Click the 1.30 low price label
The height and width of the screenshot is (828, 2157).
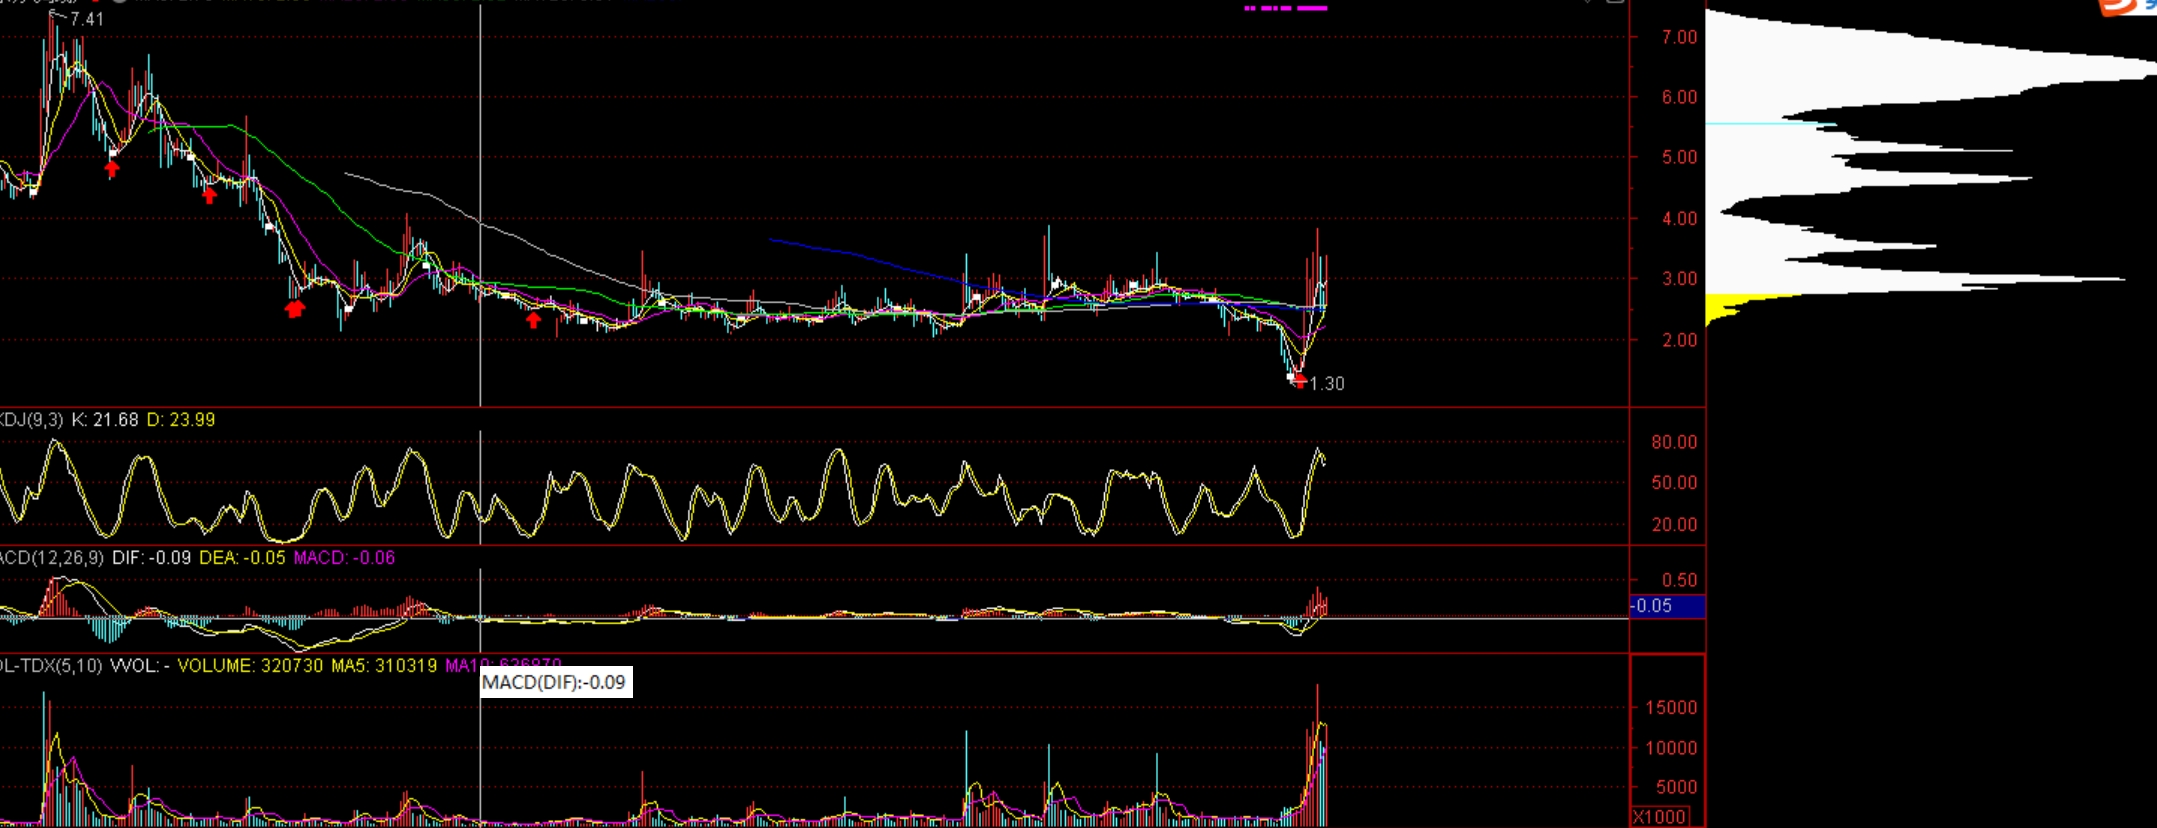(1327, 384)
